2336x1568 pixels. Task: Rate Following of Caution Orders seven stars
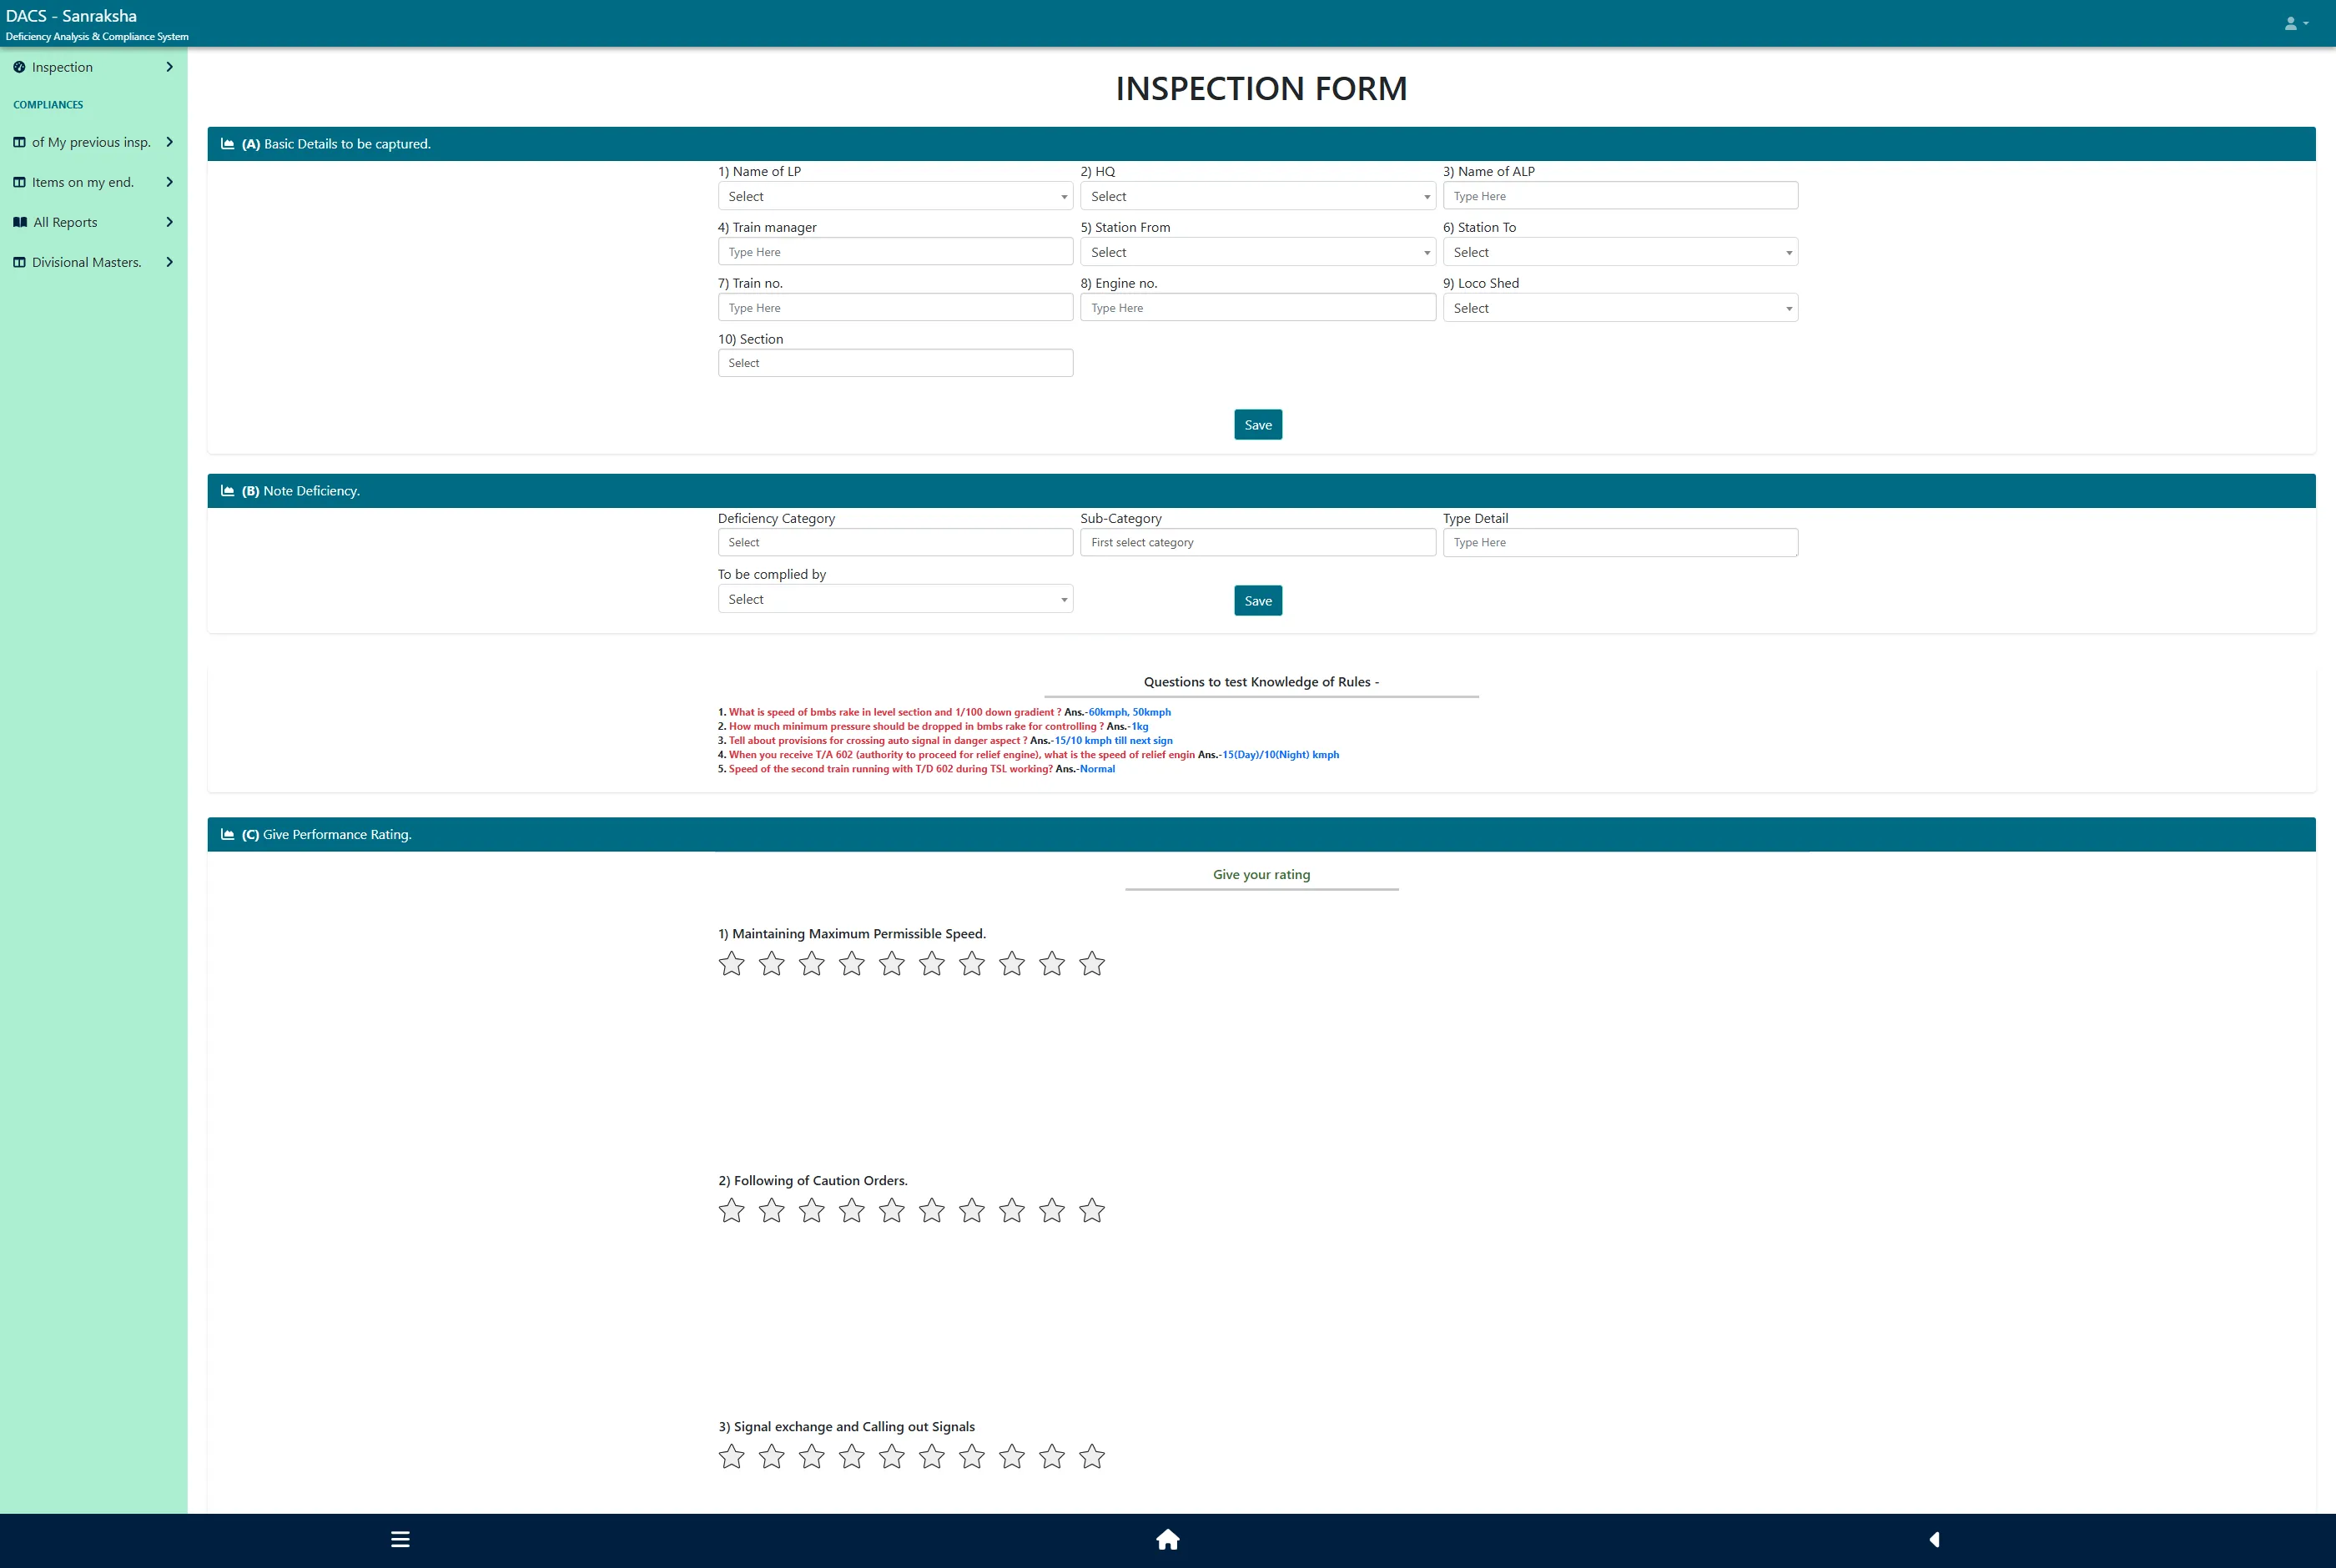pyautogui.click(x=972, y=1210)
